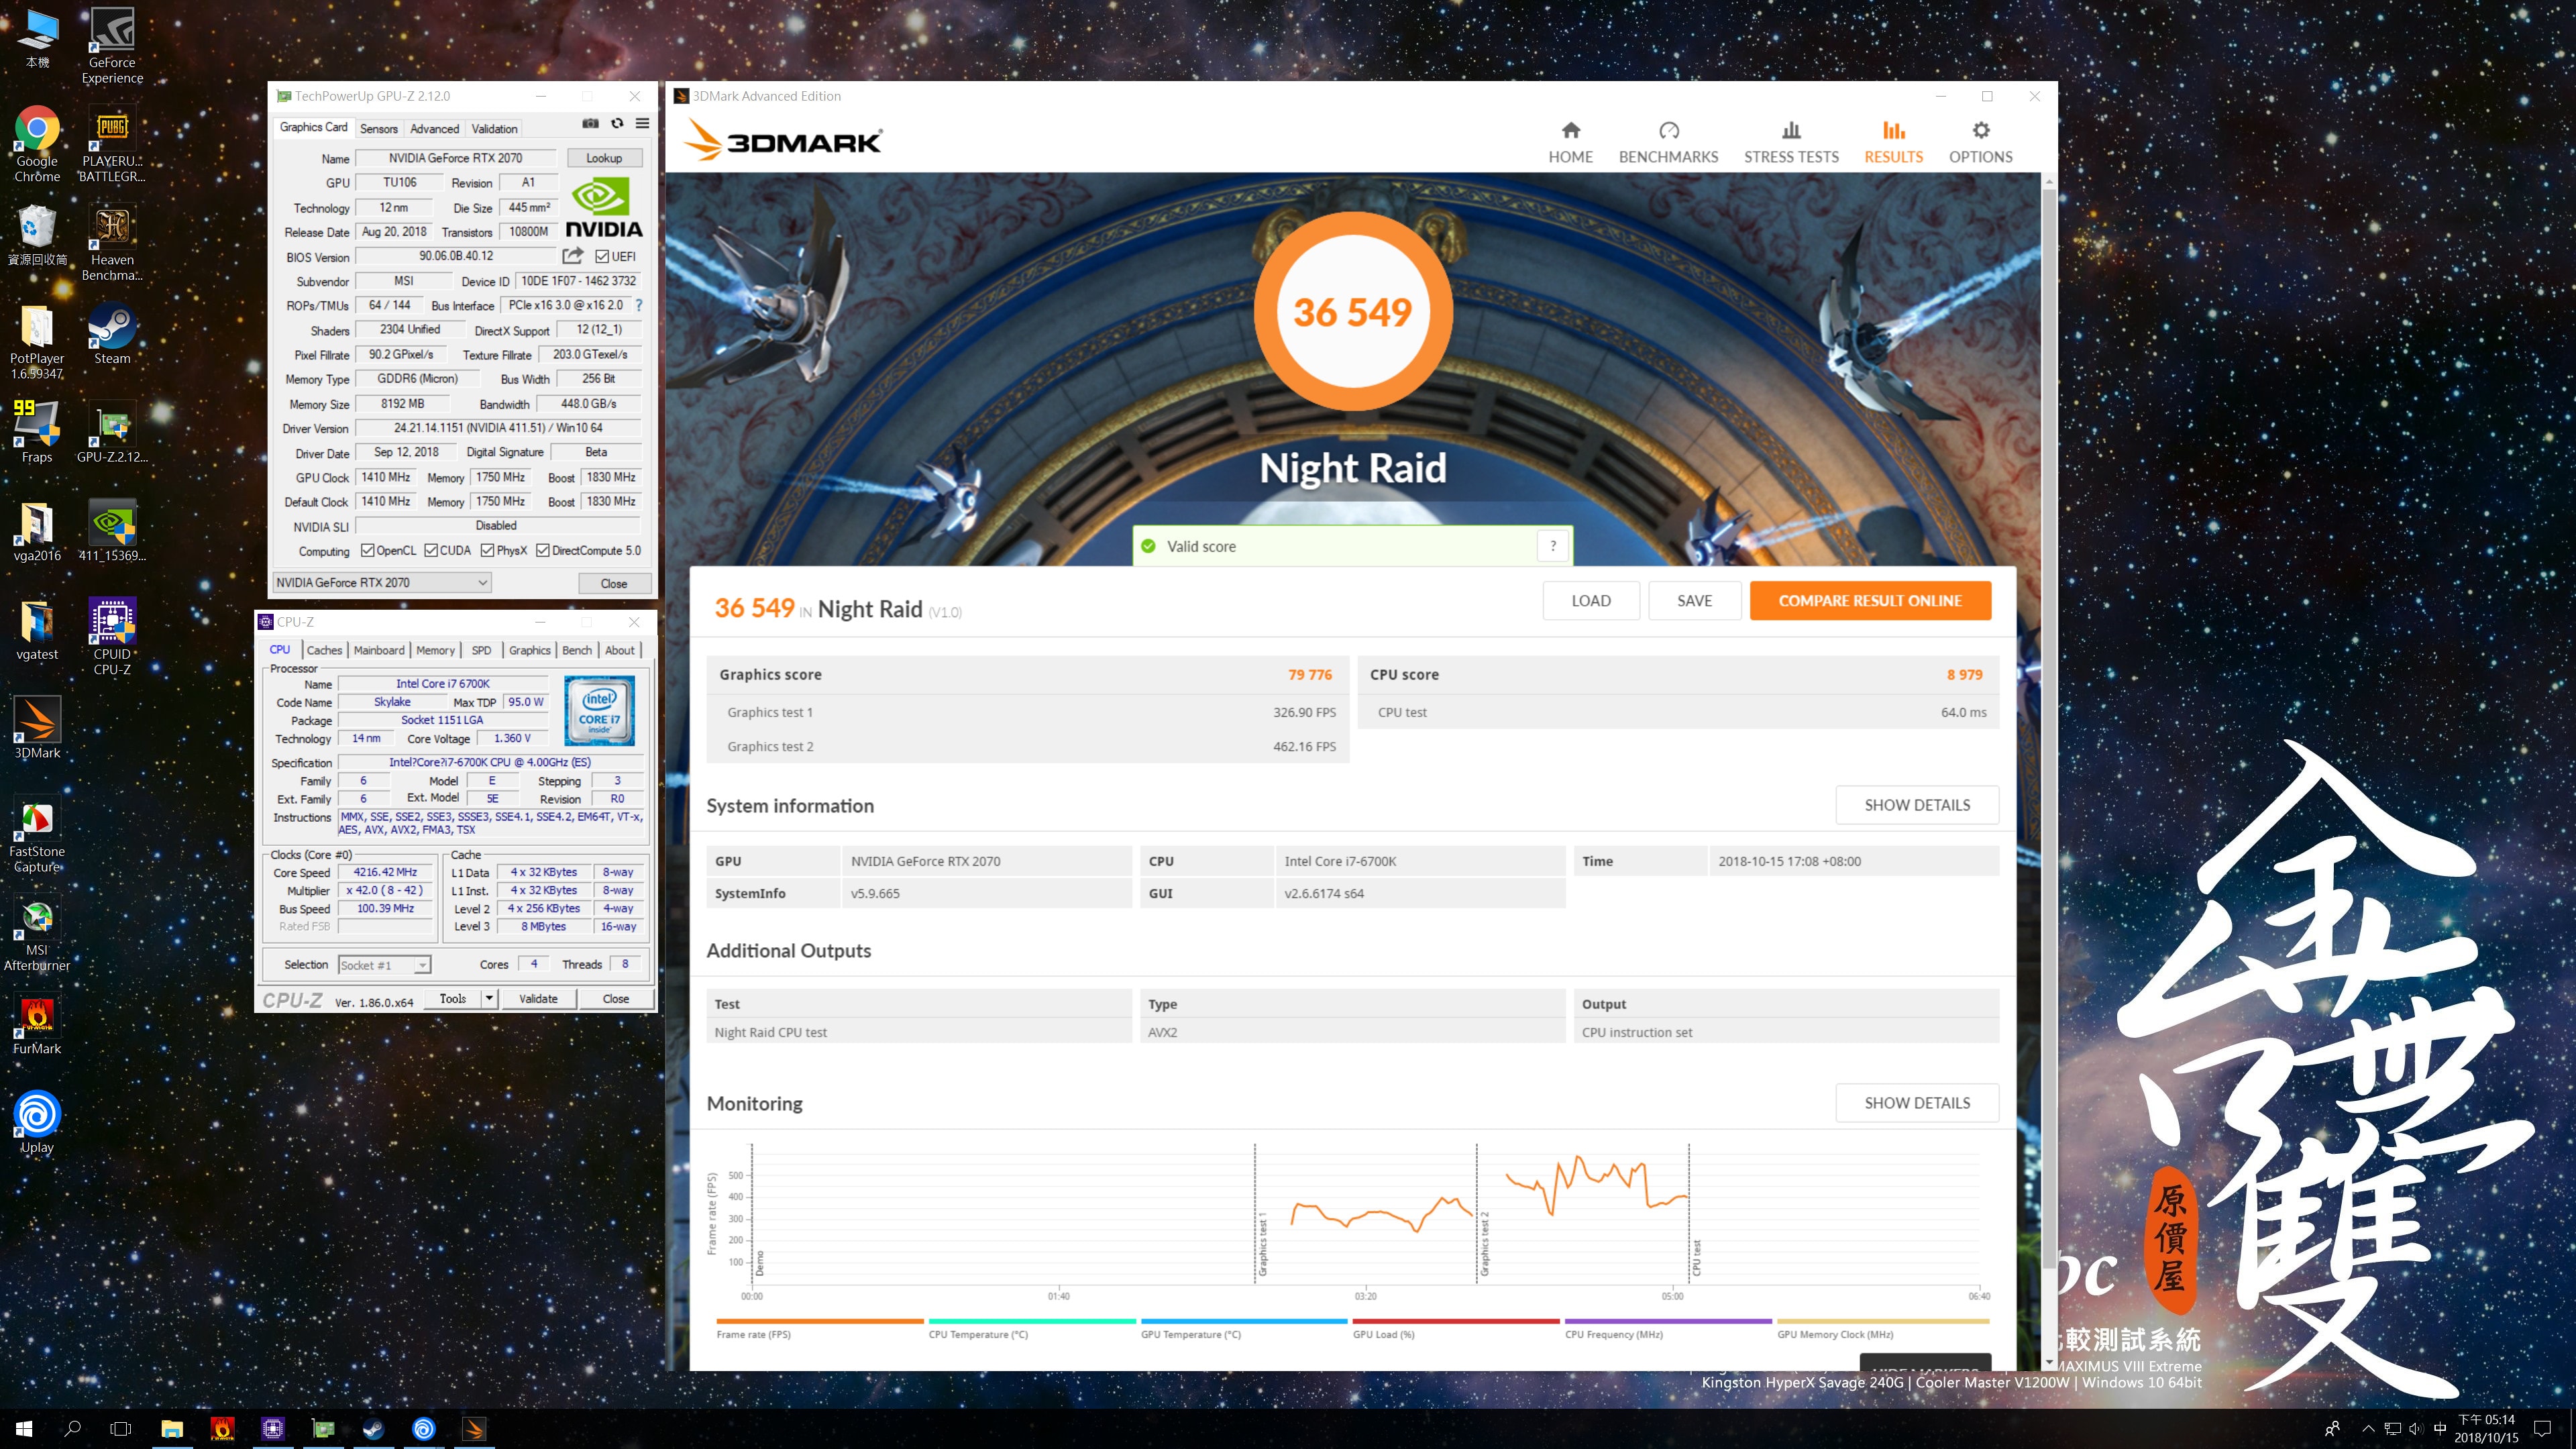This screenshot has height=1449, width=2576.
Task: Click the Validate button in CPU-Z
Action: (x=538, y=998)
